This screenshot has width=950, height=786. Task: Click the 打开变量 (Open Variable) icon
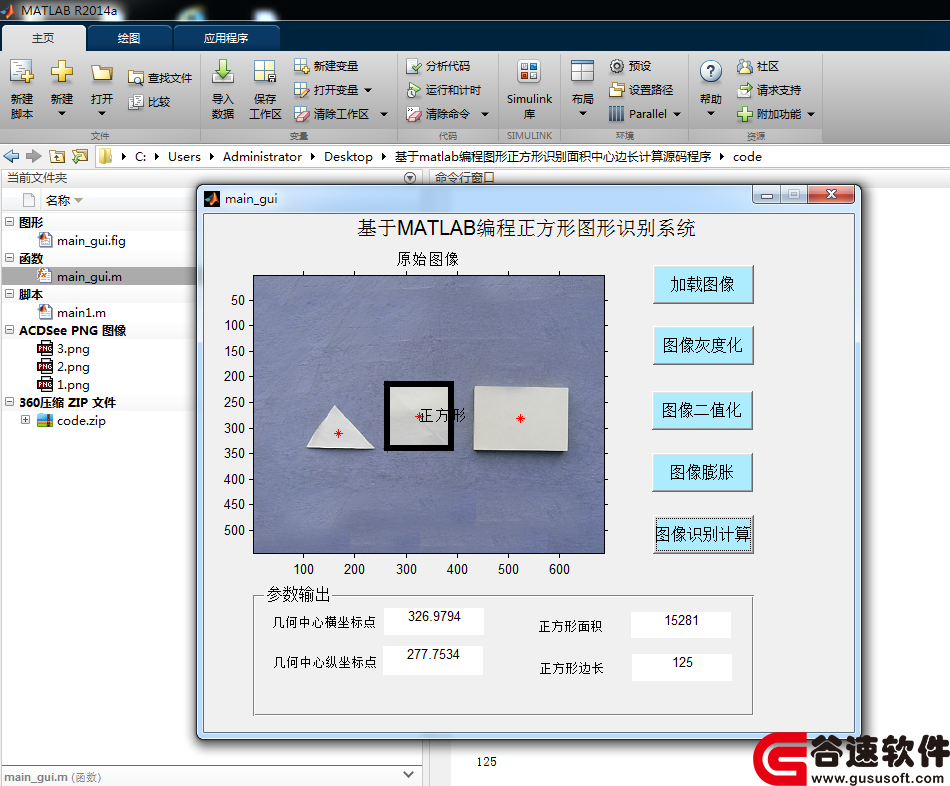301,90
